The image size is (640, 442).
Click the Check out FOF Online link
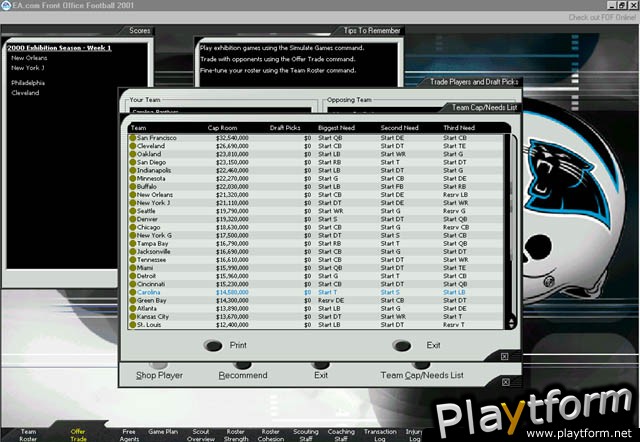(x=602, y=18)
